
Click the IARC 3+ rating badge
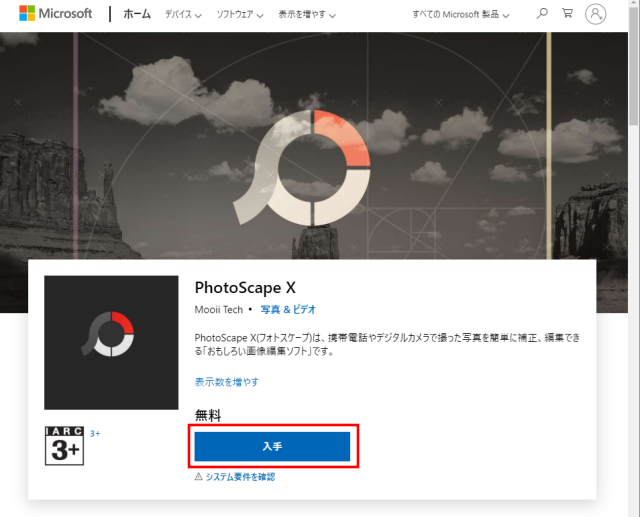[64, 446]
